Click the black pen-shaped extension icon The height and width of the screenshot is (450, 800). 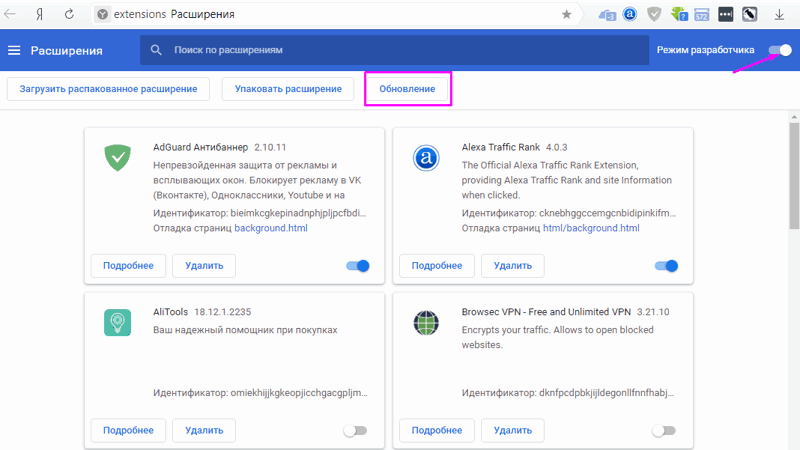[749, 14]
